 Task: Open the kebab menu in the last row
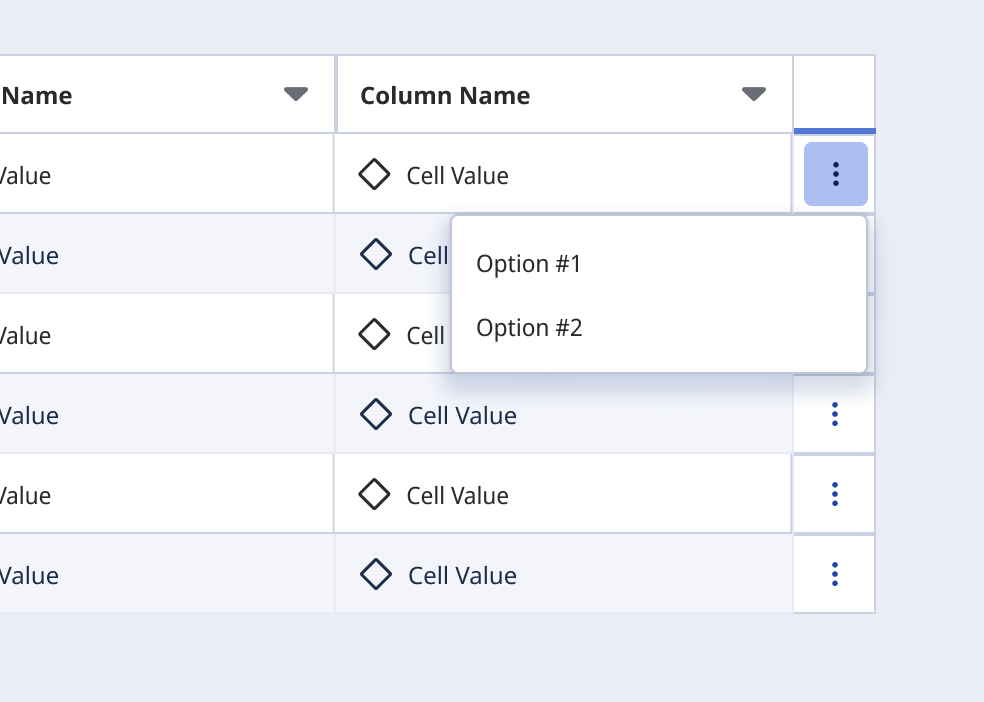pyautogui.click(x=835, y=574)
